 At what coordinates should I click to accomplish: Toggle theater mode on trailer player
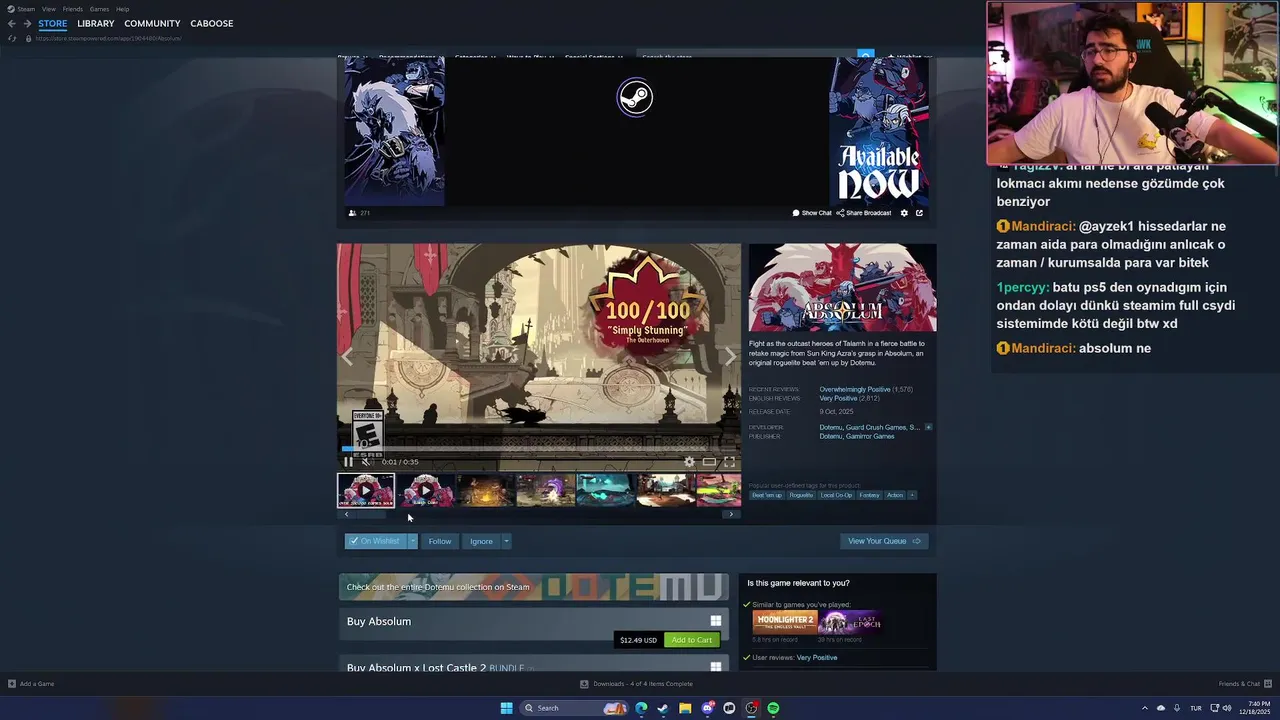[709, 462]
